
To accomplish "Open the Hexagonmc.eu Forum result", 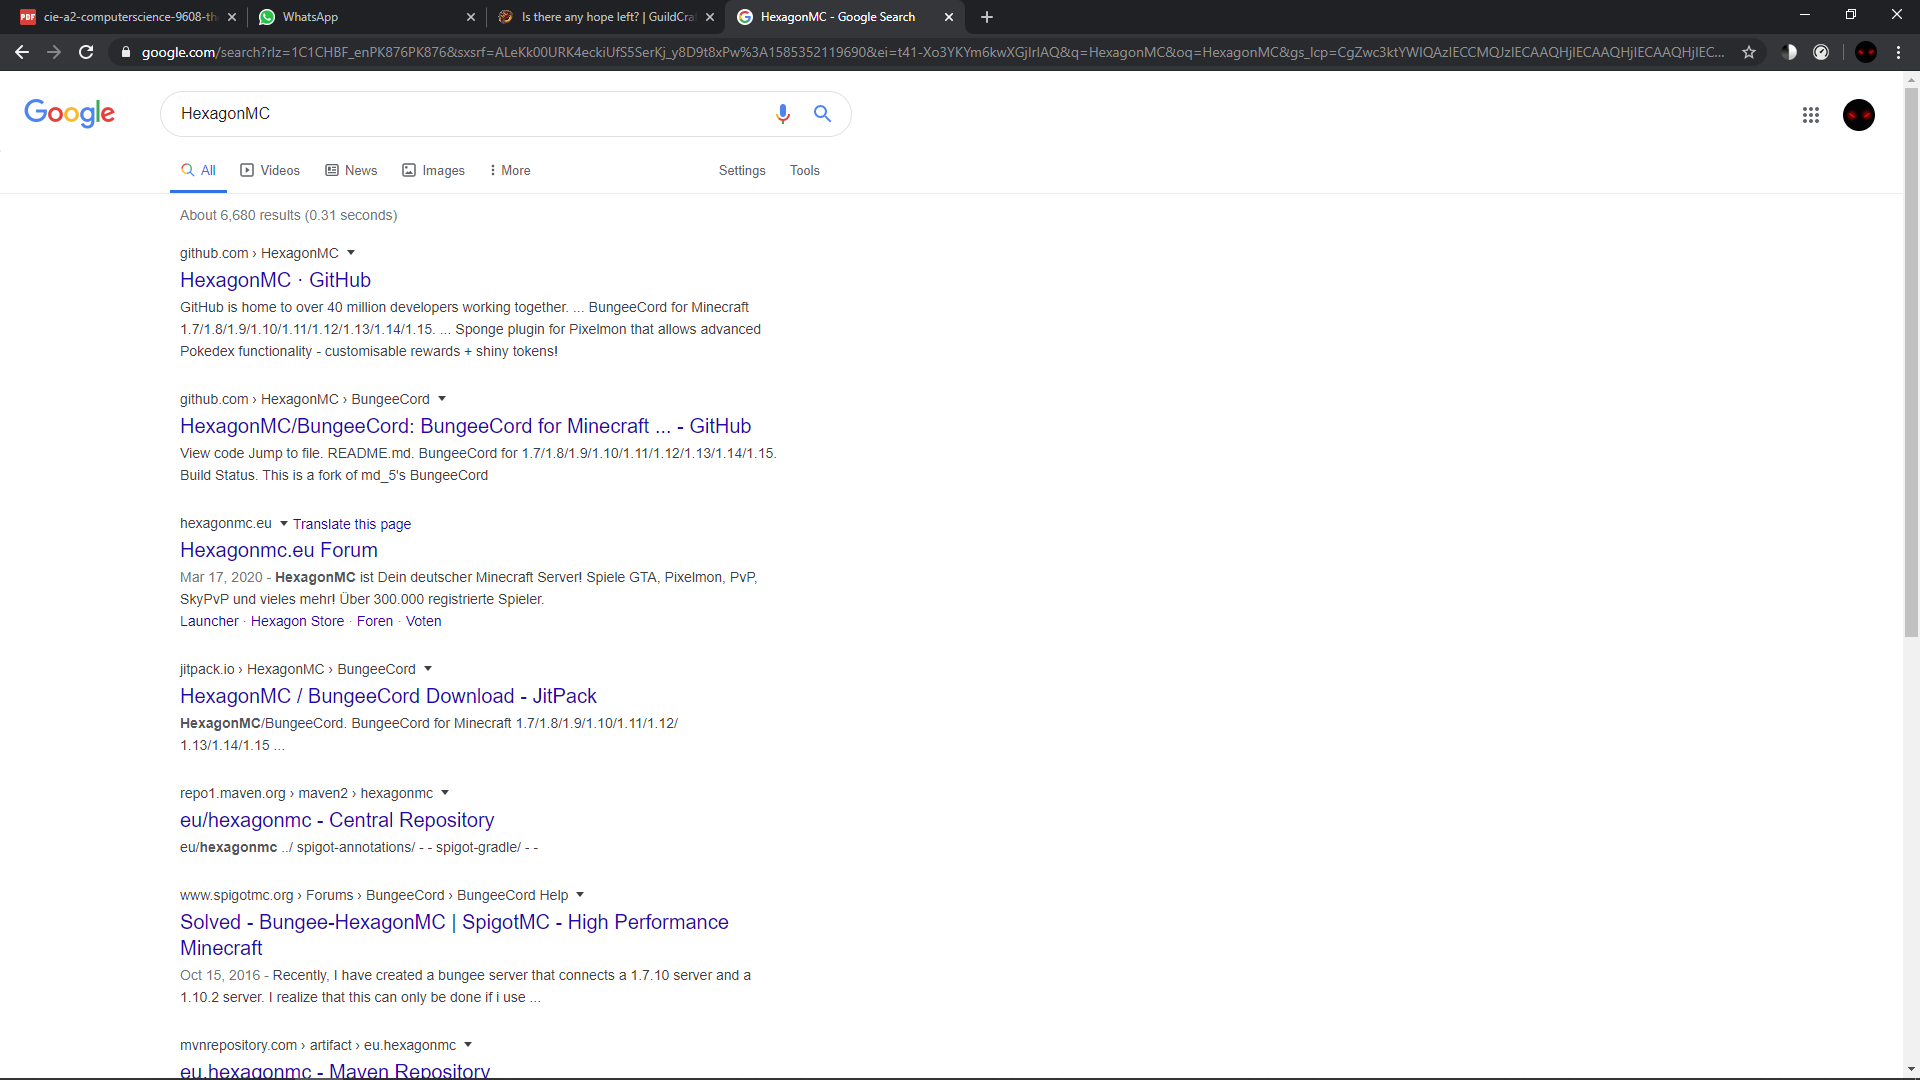I will 279,550.
